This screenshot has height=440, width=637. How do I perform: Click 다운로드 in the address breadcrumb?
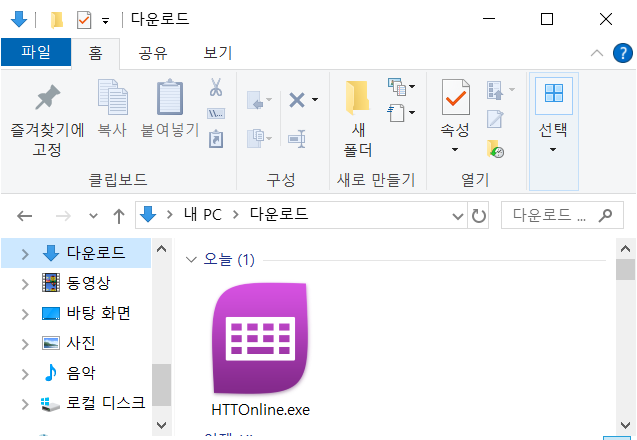(279, 214)
